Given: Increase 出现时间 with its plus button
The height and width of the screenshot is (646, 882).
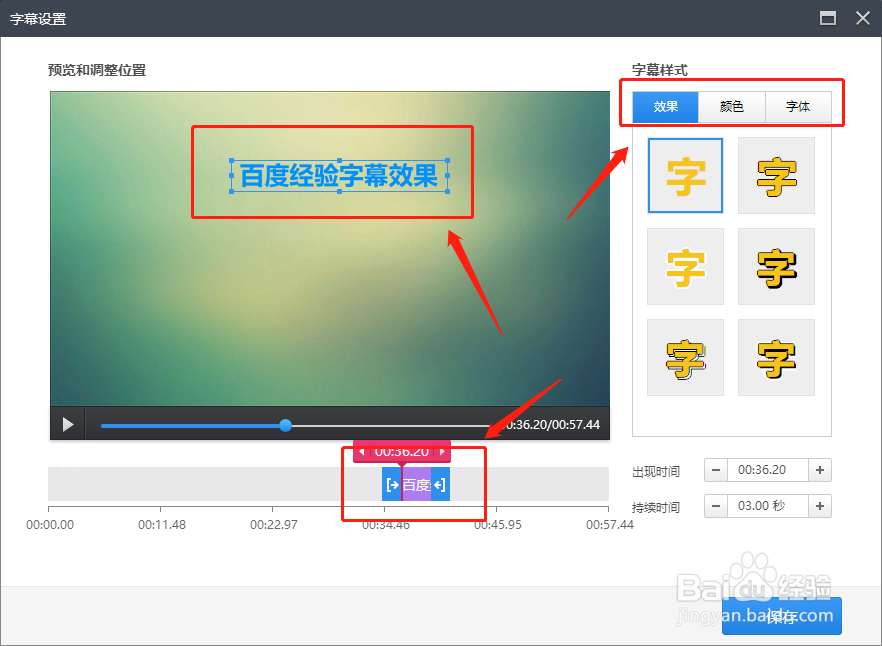Looking at the screenshot, I should (819, 470).
